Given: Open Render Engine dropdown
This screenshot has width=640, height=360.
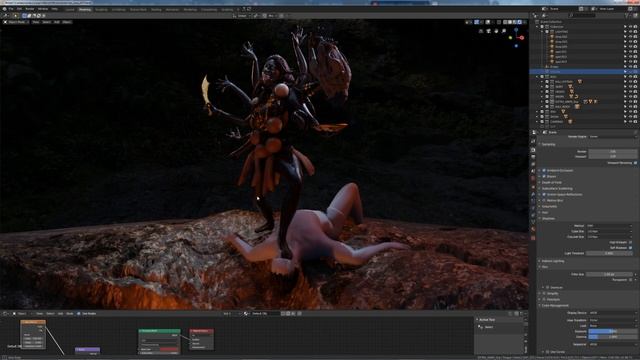Looking at the screenshot, I should [x=612, y=137].
